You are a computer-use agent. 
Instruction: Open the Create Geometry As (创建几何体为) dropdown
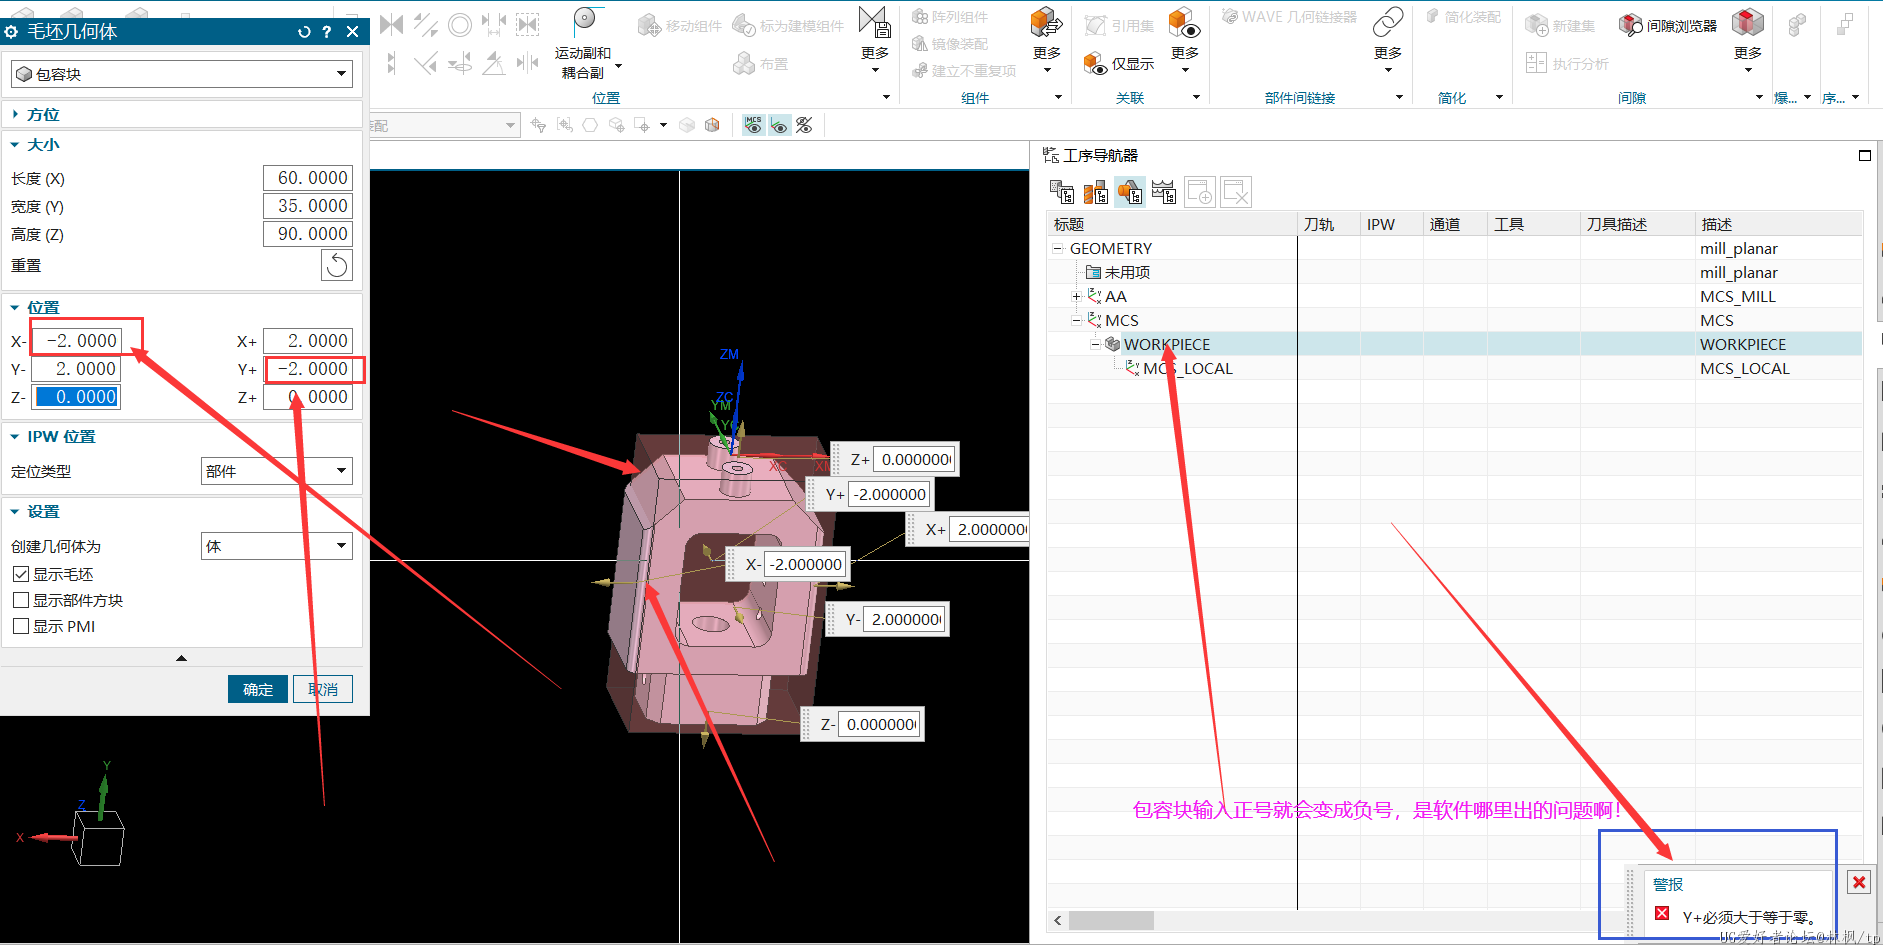(277, 546)
